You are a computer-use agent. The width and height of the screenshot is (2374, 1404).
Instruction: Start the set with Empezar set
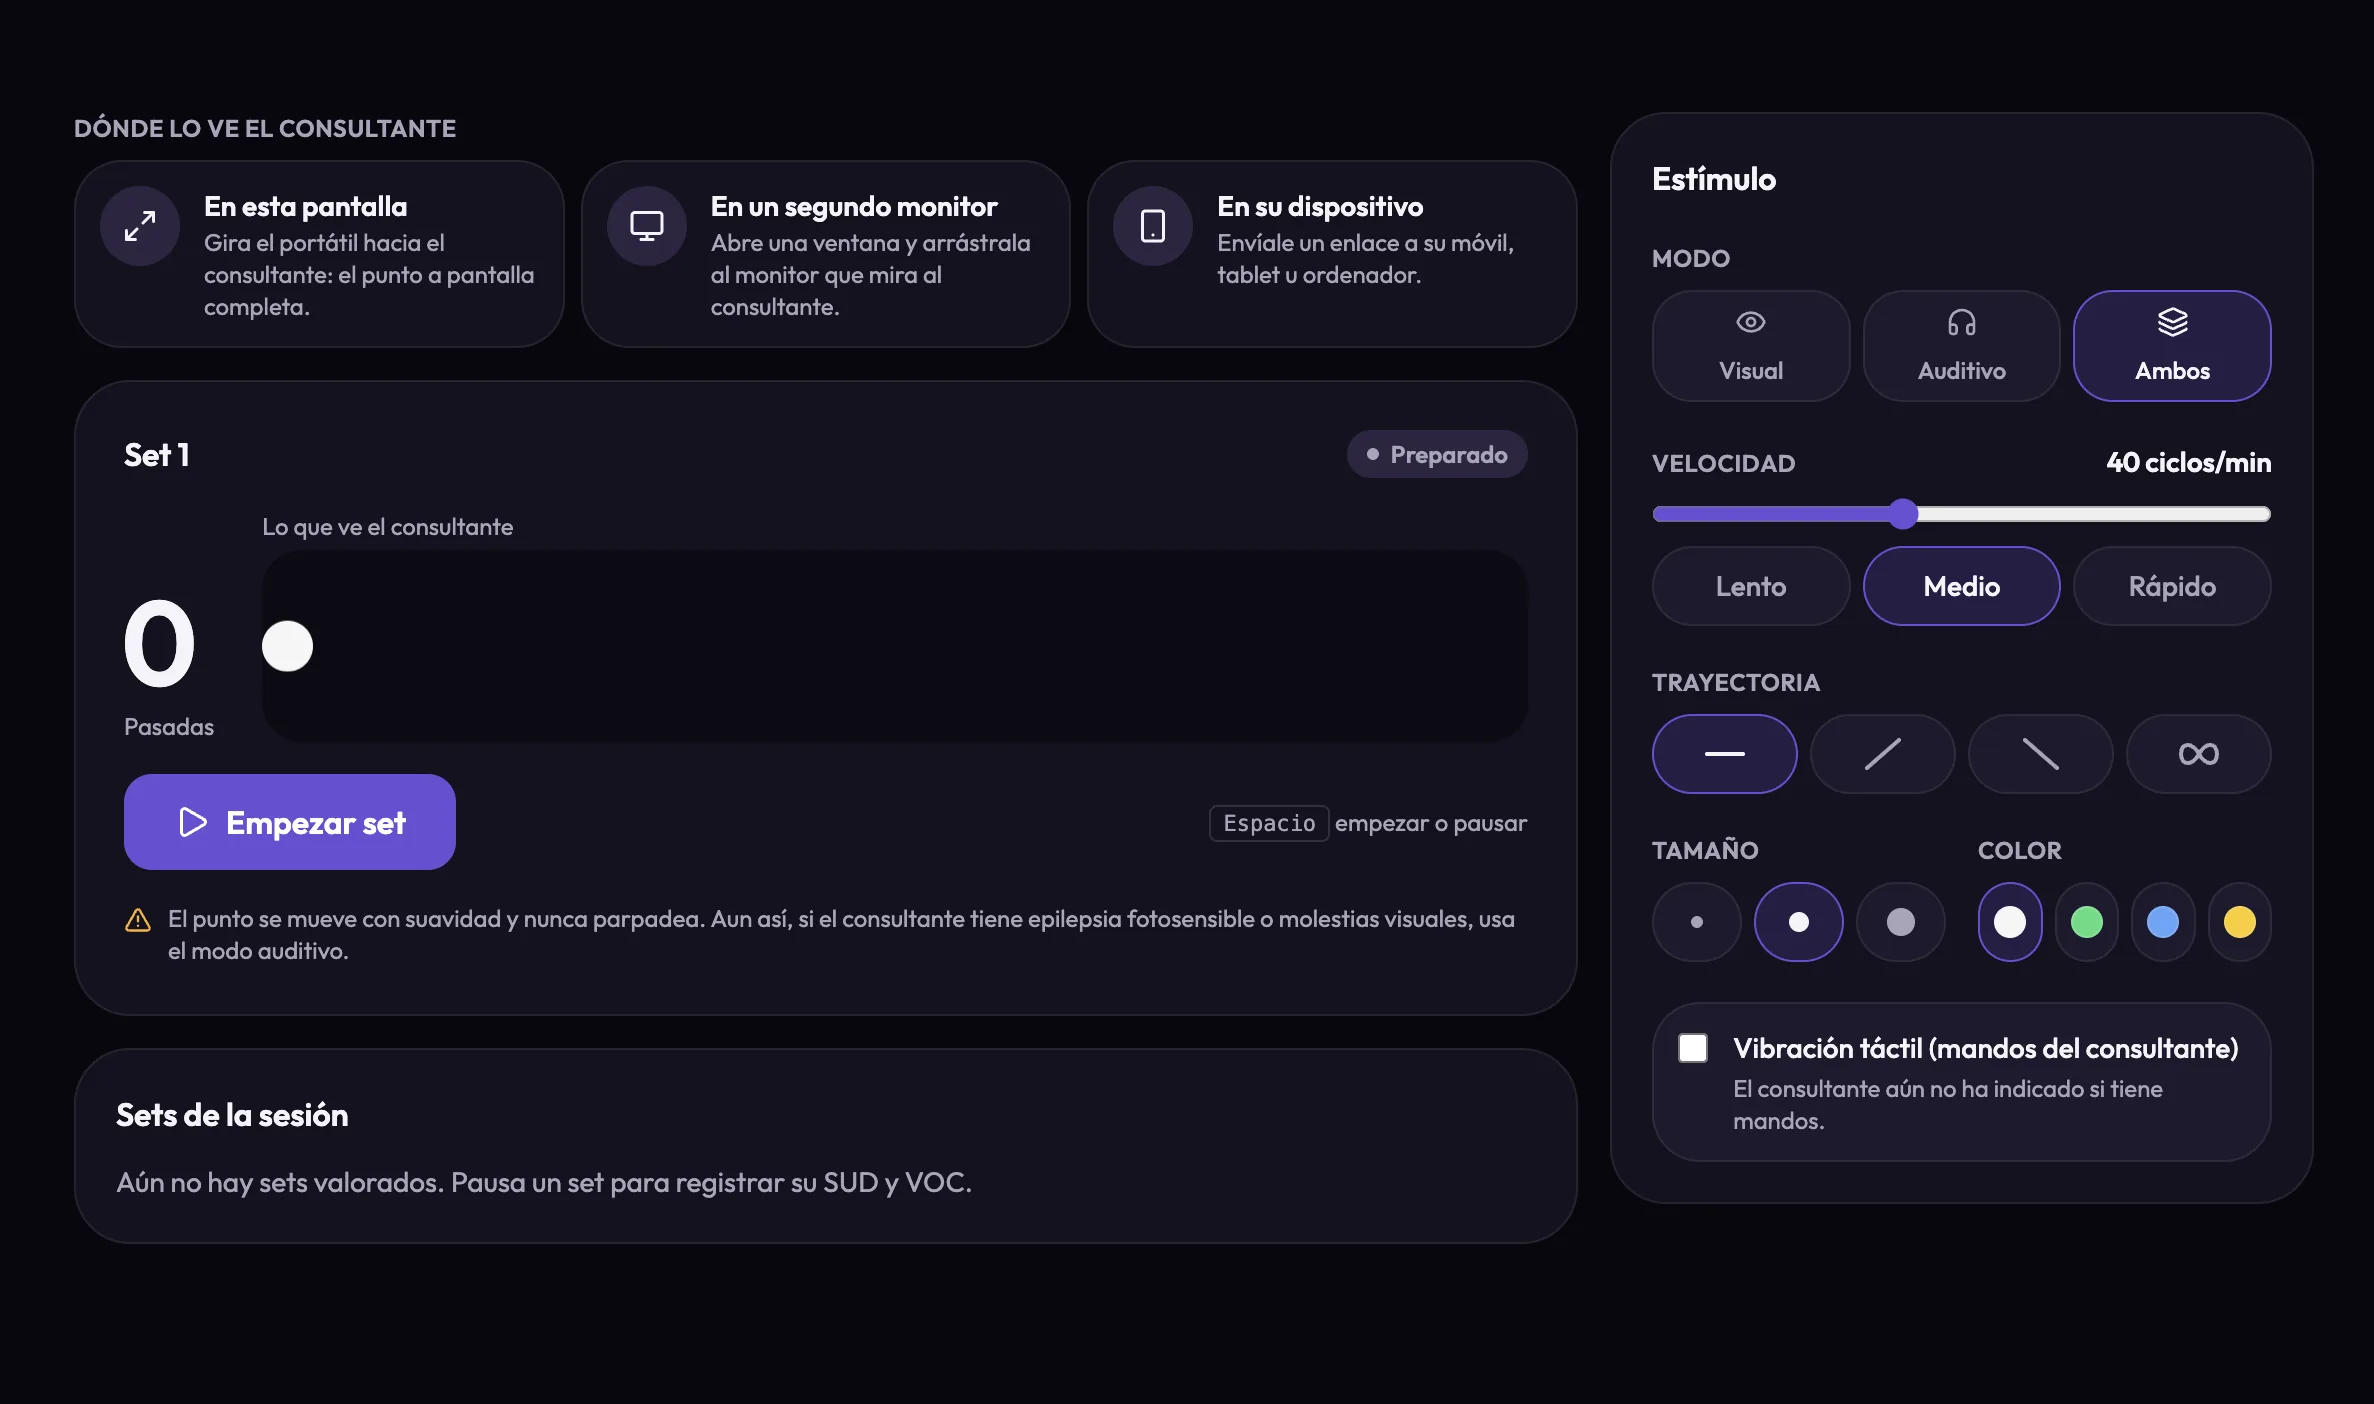point(290,822)
